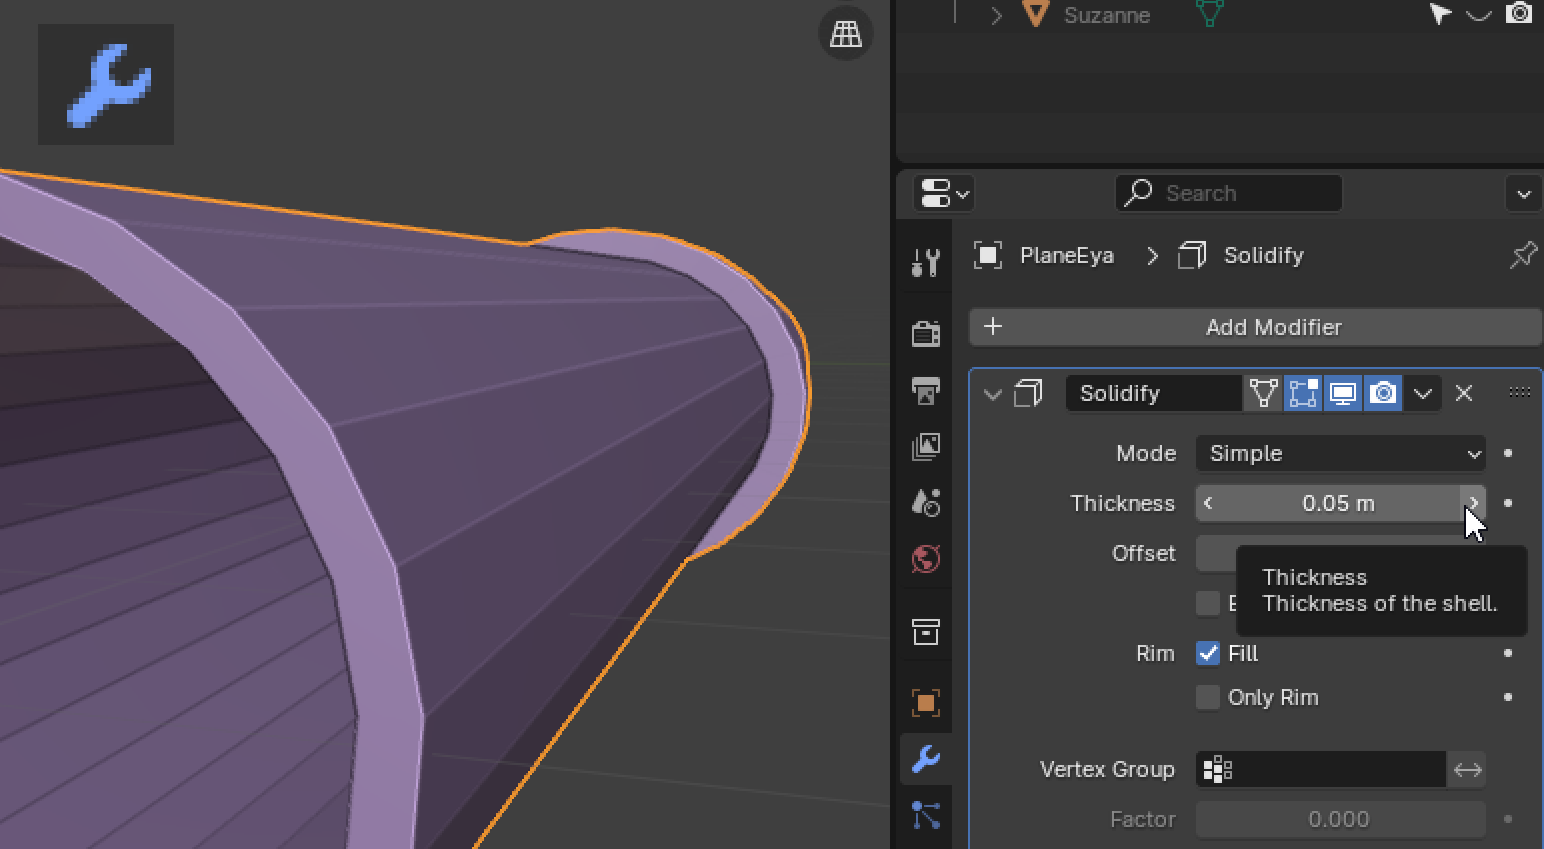This screenshot has height=849, width=1544.
Task: Toggle Suzanne render camera icon in outliner
Action: pyautogui.click(x=1519, y=13)
